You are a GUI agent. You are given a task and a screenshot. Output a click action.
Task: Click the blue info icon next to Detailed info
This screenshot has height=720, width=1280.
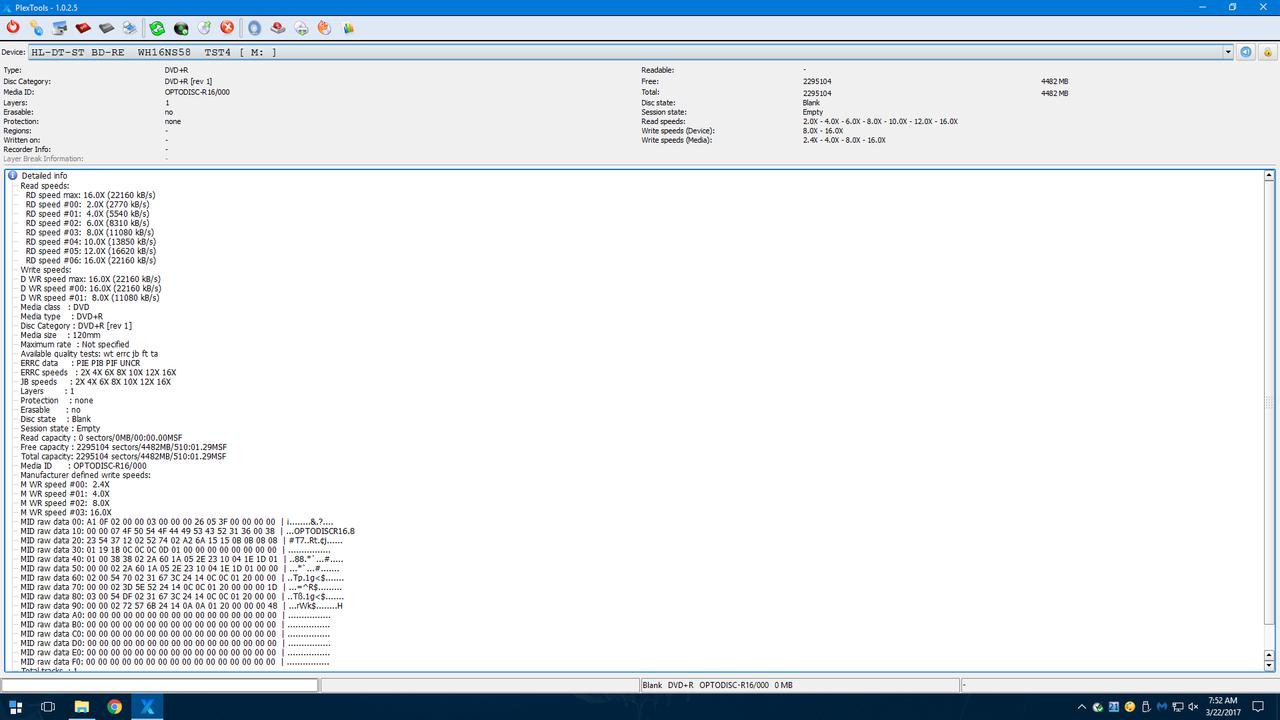tap(13, 176)
